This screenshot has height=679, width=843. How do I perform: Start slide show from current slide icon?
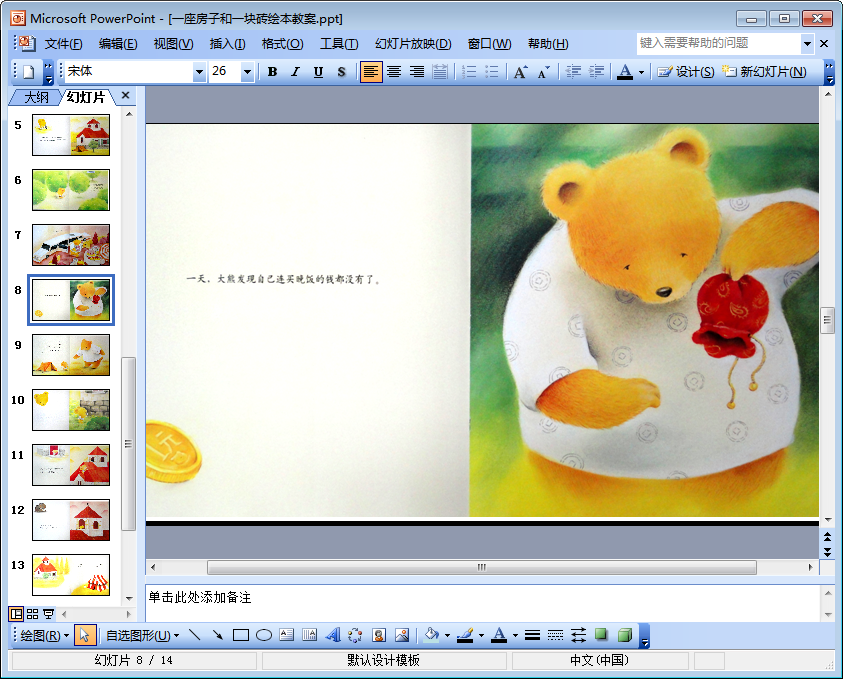coord(48,614)
